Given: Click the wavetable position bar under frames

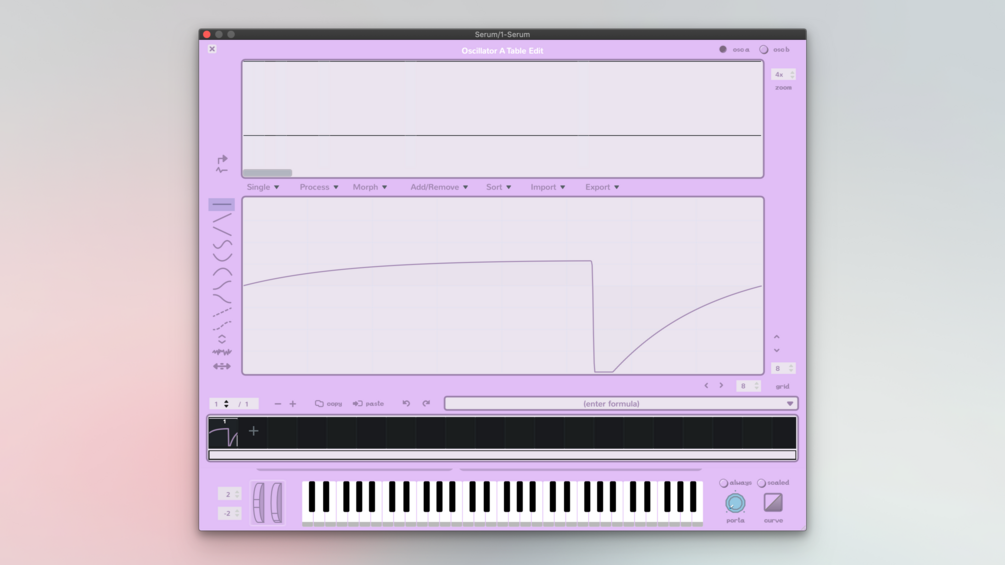Looking at the screenshot, I should point(502,455).
